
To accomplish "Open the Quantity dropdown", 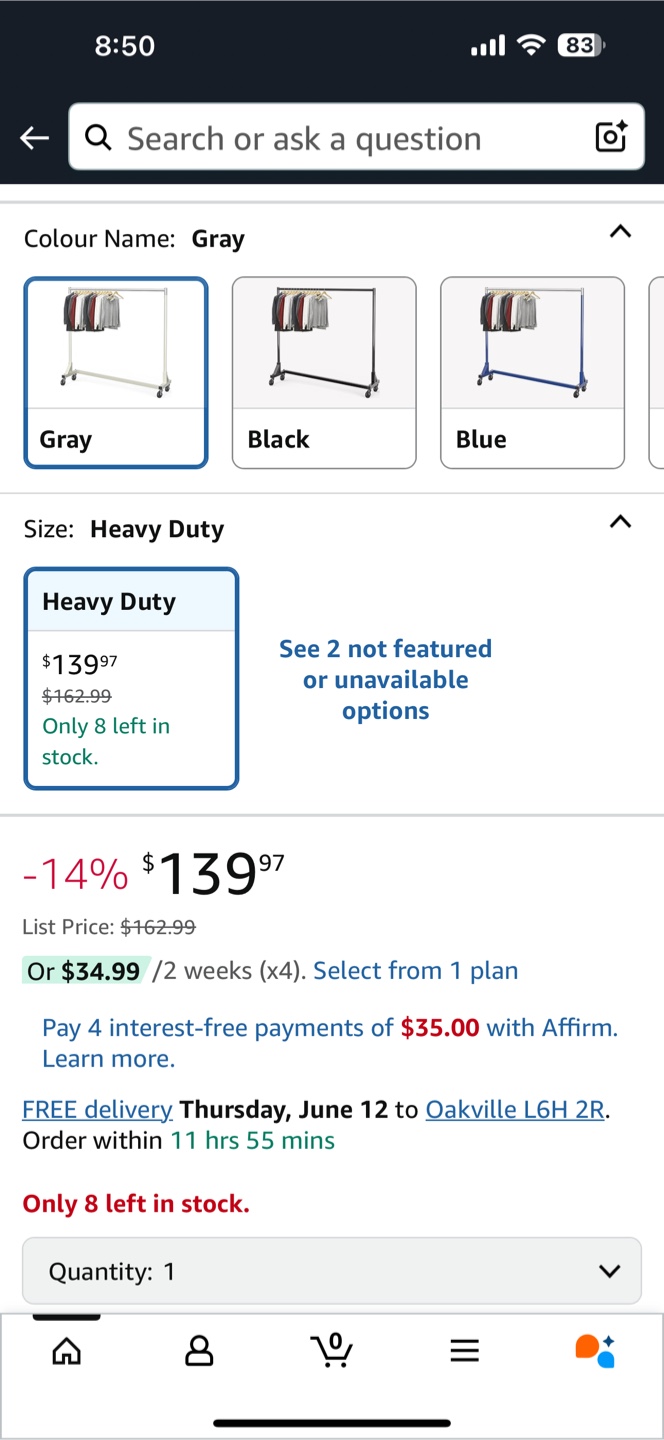I will click(x=332, y=1271).
